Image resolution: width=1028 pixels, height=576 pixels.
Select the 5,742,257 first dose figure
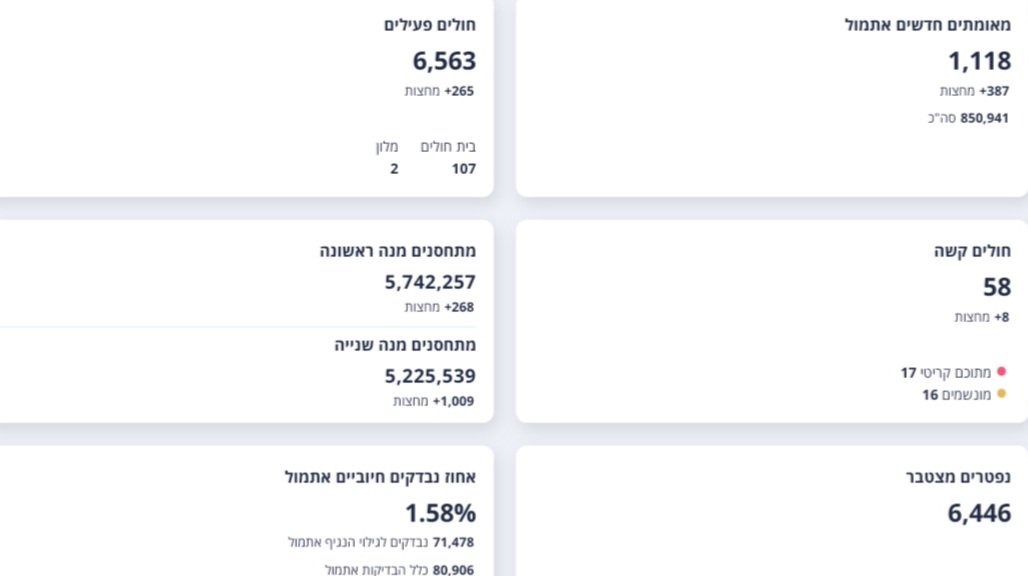tap(430, 283)
